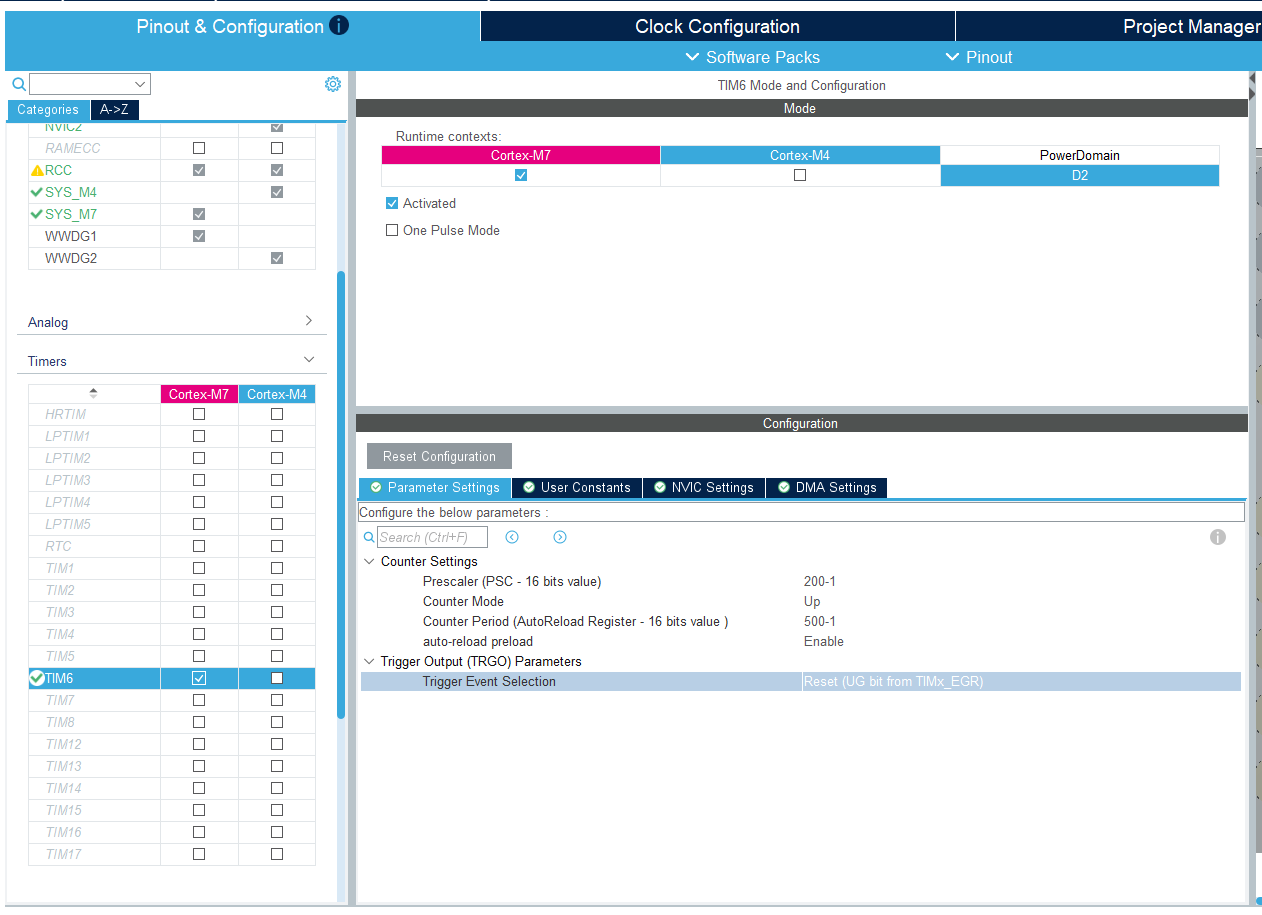1262x915 pixels.
Task: Expand the Analog category
Action: (308, 321)
